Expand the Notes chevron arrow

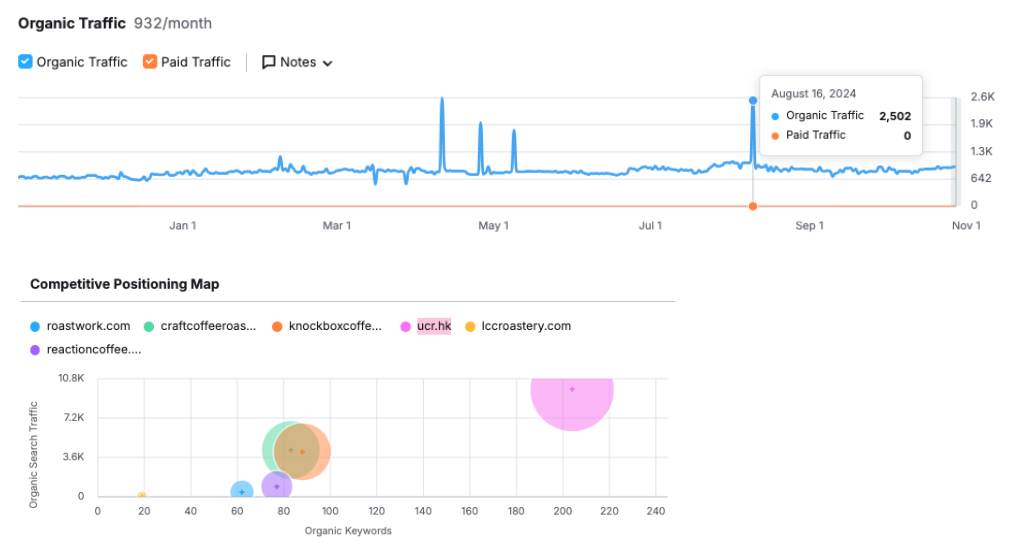[x=327, y=63]
